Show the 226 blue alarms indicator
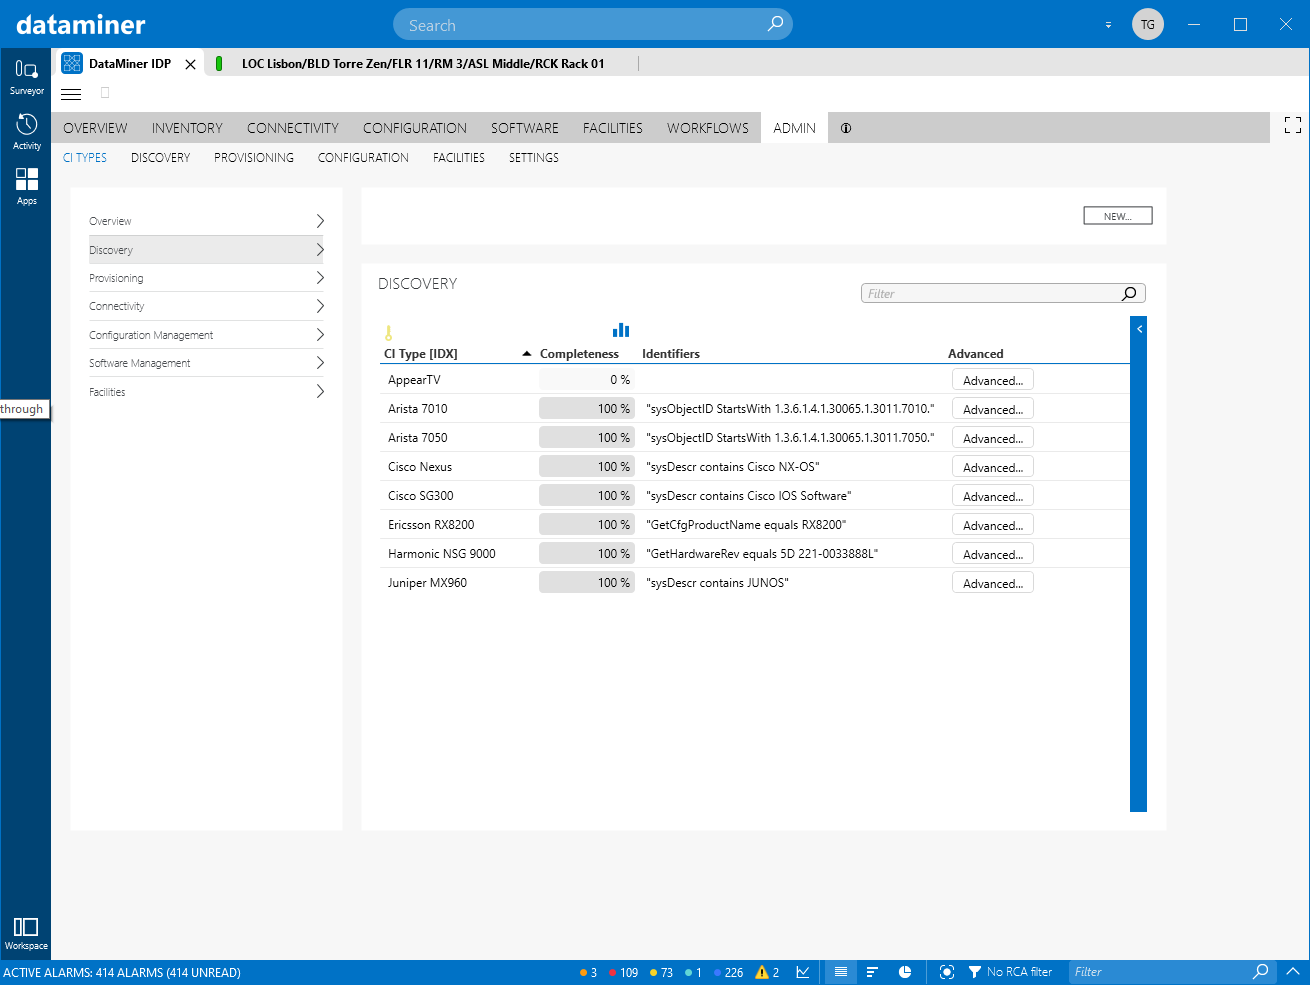This screenshot has width=1310, height=985. [729, 972]
